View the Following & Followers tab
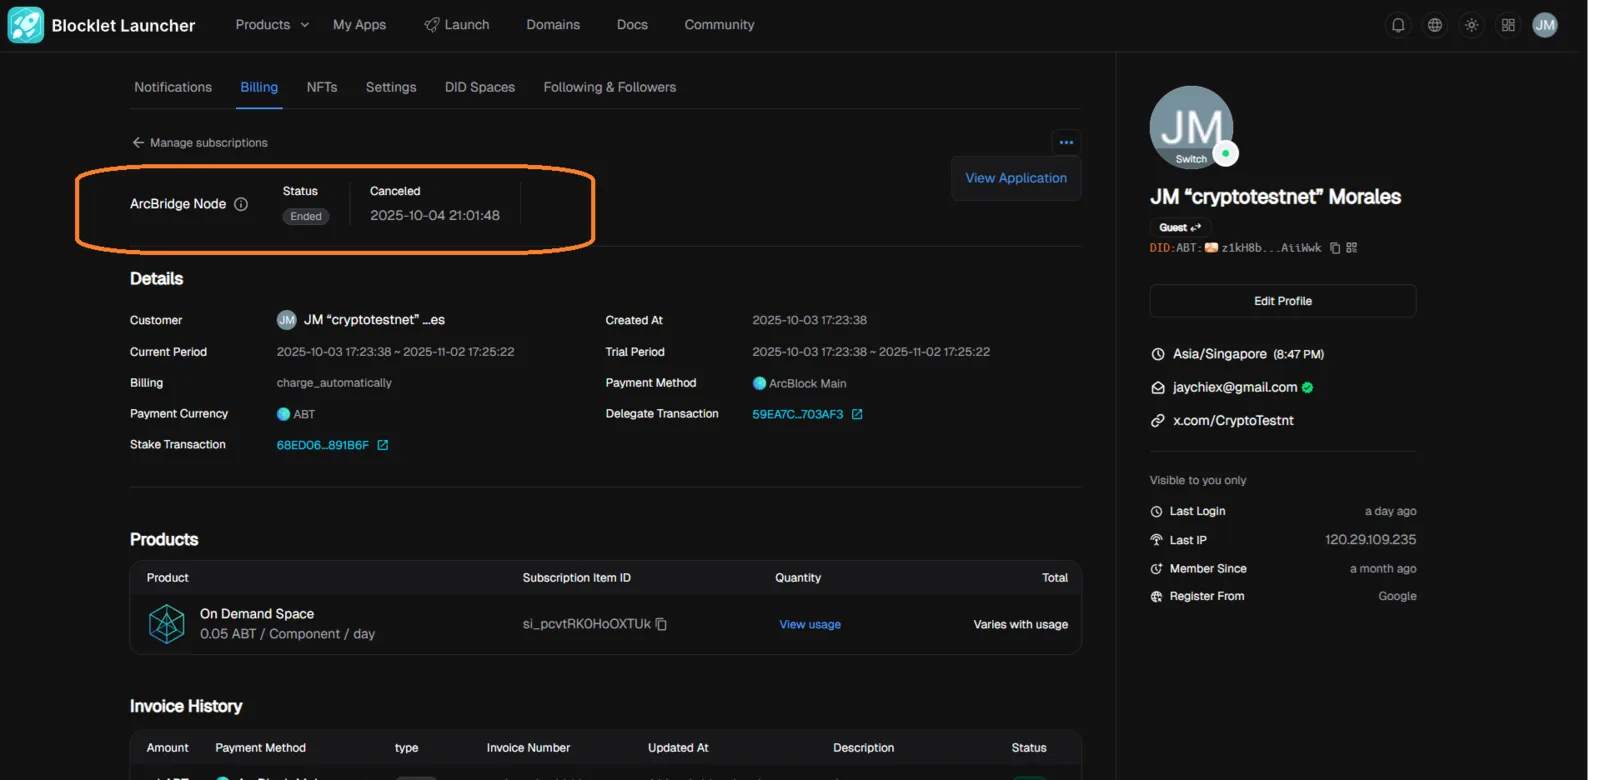1600x780 pixels. click(610, 87)
